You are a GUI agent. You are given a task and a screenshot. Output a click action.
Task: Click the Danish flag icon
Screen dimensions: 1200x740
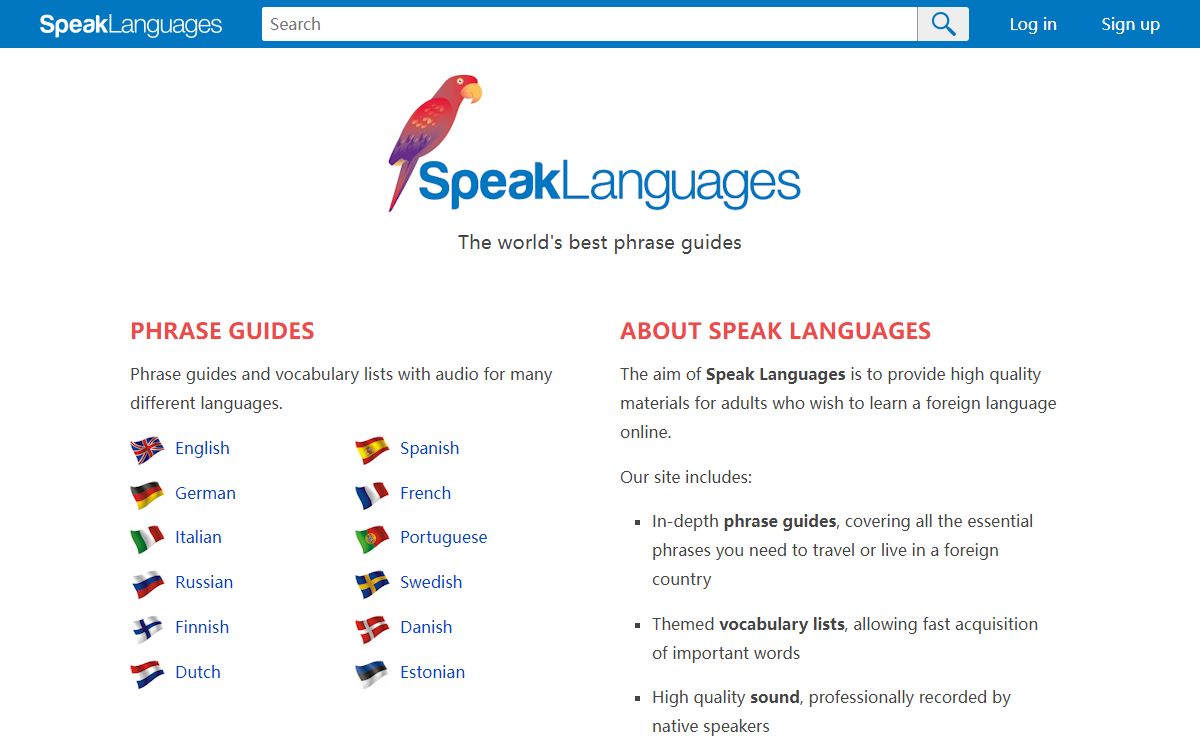point(372,628)
